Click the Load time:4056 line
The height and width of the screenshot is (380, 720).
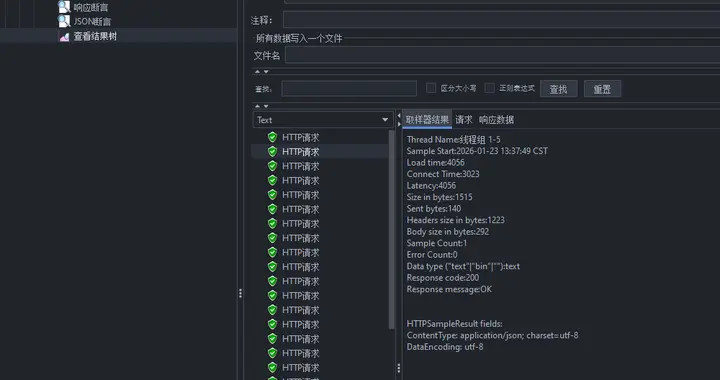pyautogui.click(x=435, y=162)
